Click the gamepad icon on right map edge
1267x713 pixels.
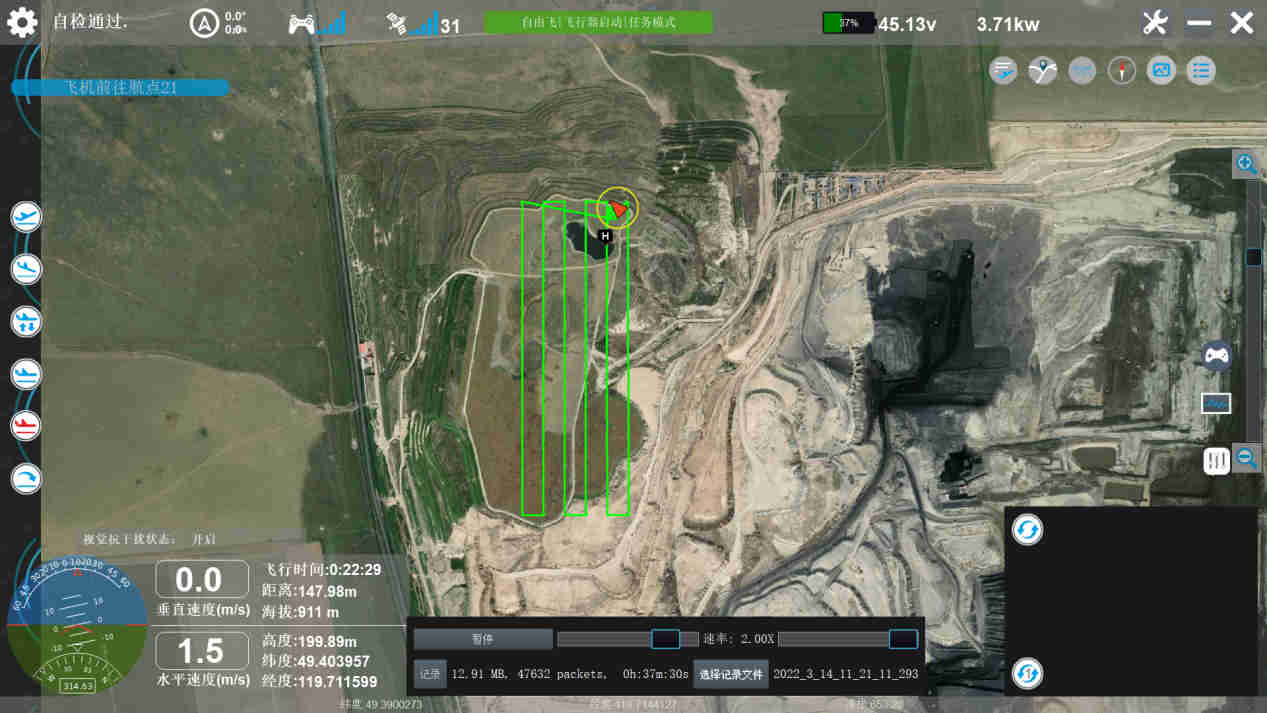coord(1216,355)
